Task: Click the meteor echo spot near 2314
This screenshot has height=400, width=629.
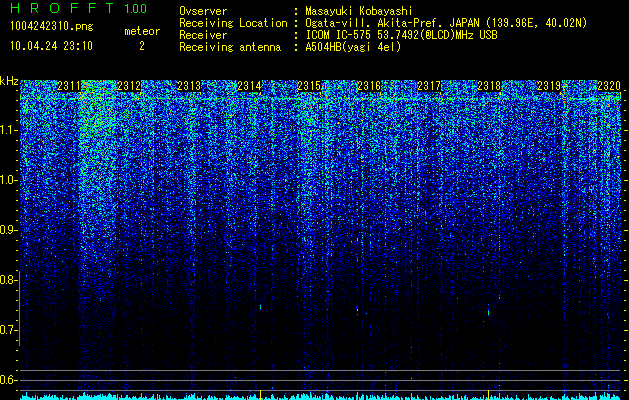Action: click(261, 307)
